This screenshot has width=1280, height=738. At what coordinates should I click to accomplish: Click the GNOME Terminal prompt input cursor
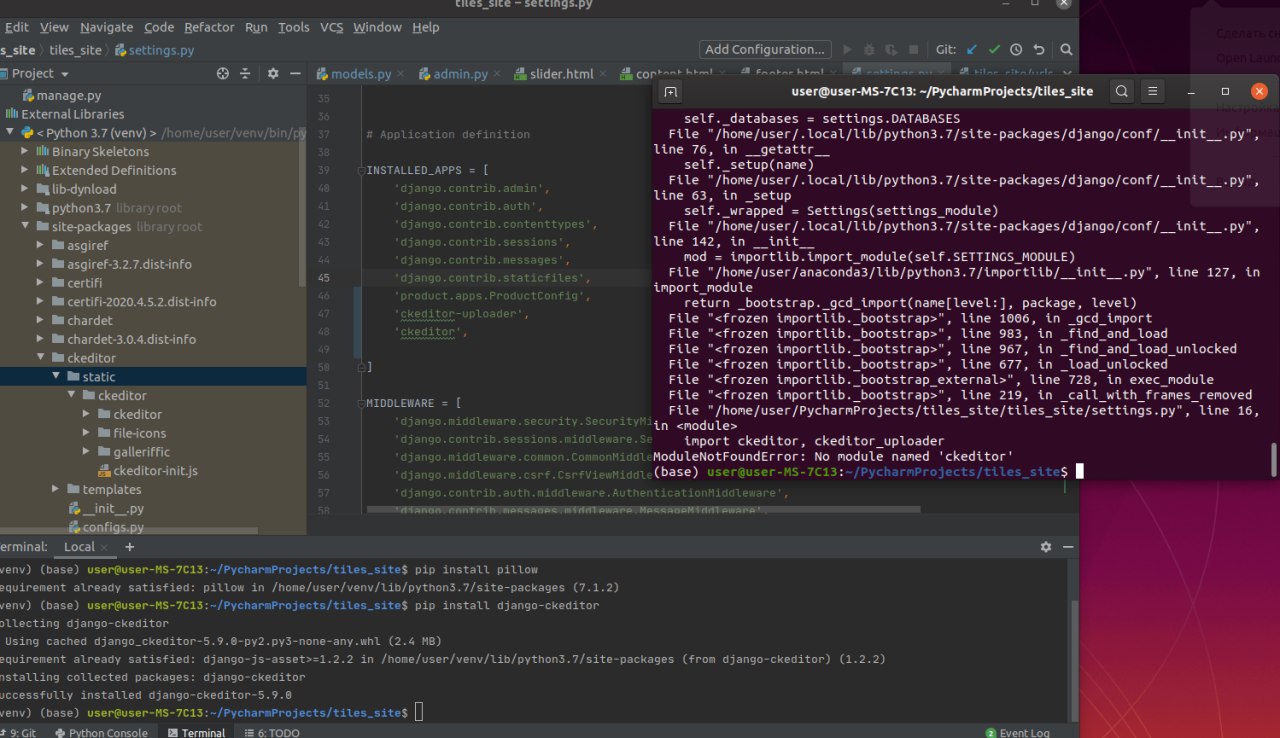pyautogui.click(x=1080, y=471)
